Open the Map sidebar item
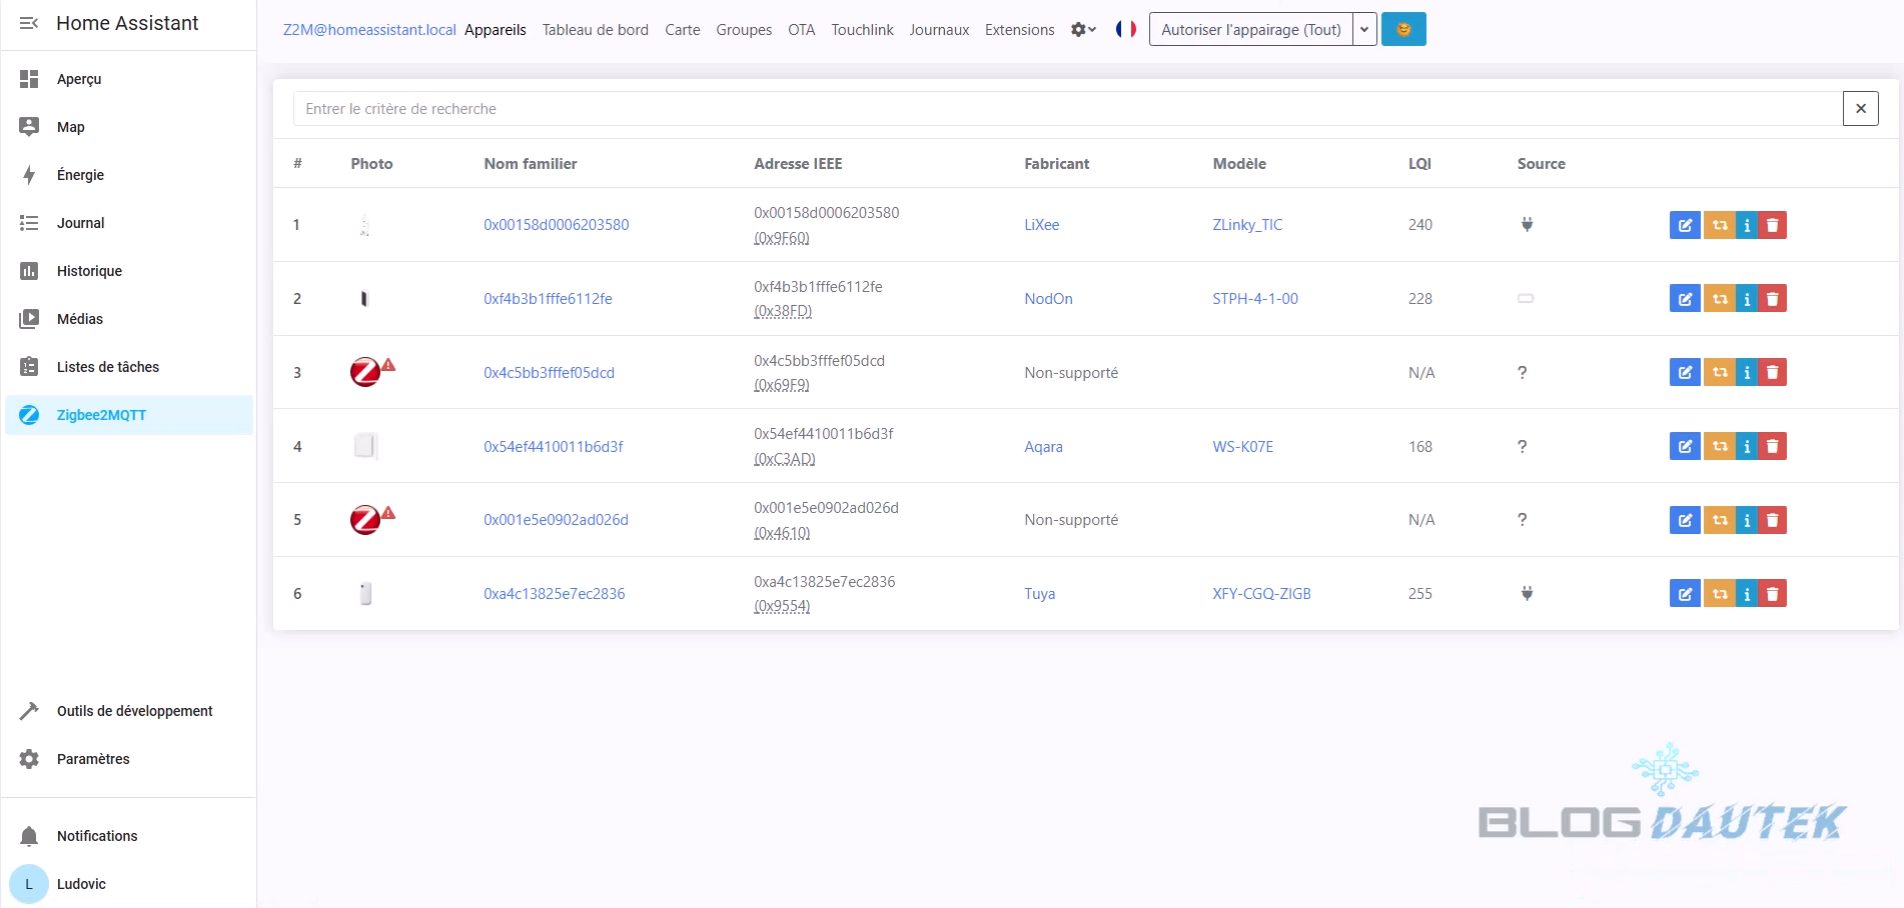1904x908 pixels. tap(128, 127)
